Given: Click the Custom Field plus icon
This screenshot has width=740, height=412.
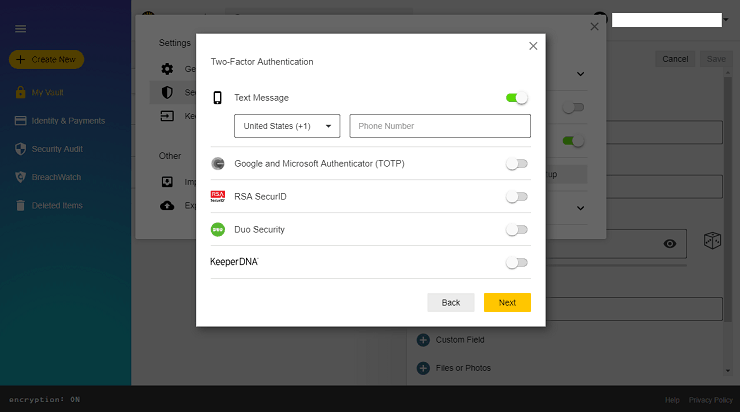Looking at the screenshot, I should [x=422, y=340].
